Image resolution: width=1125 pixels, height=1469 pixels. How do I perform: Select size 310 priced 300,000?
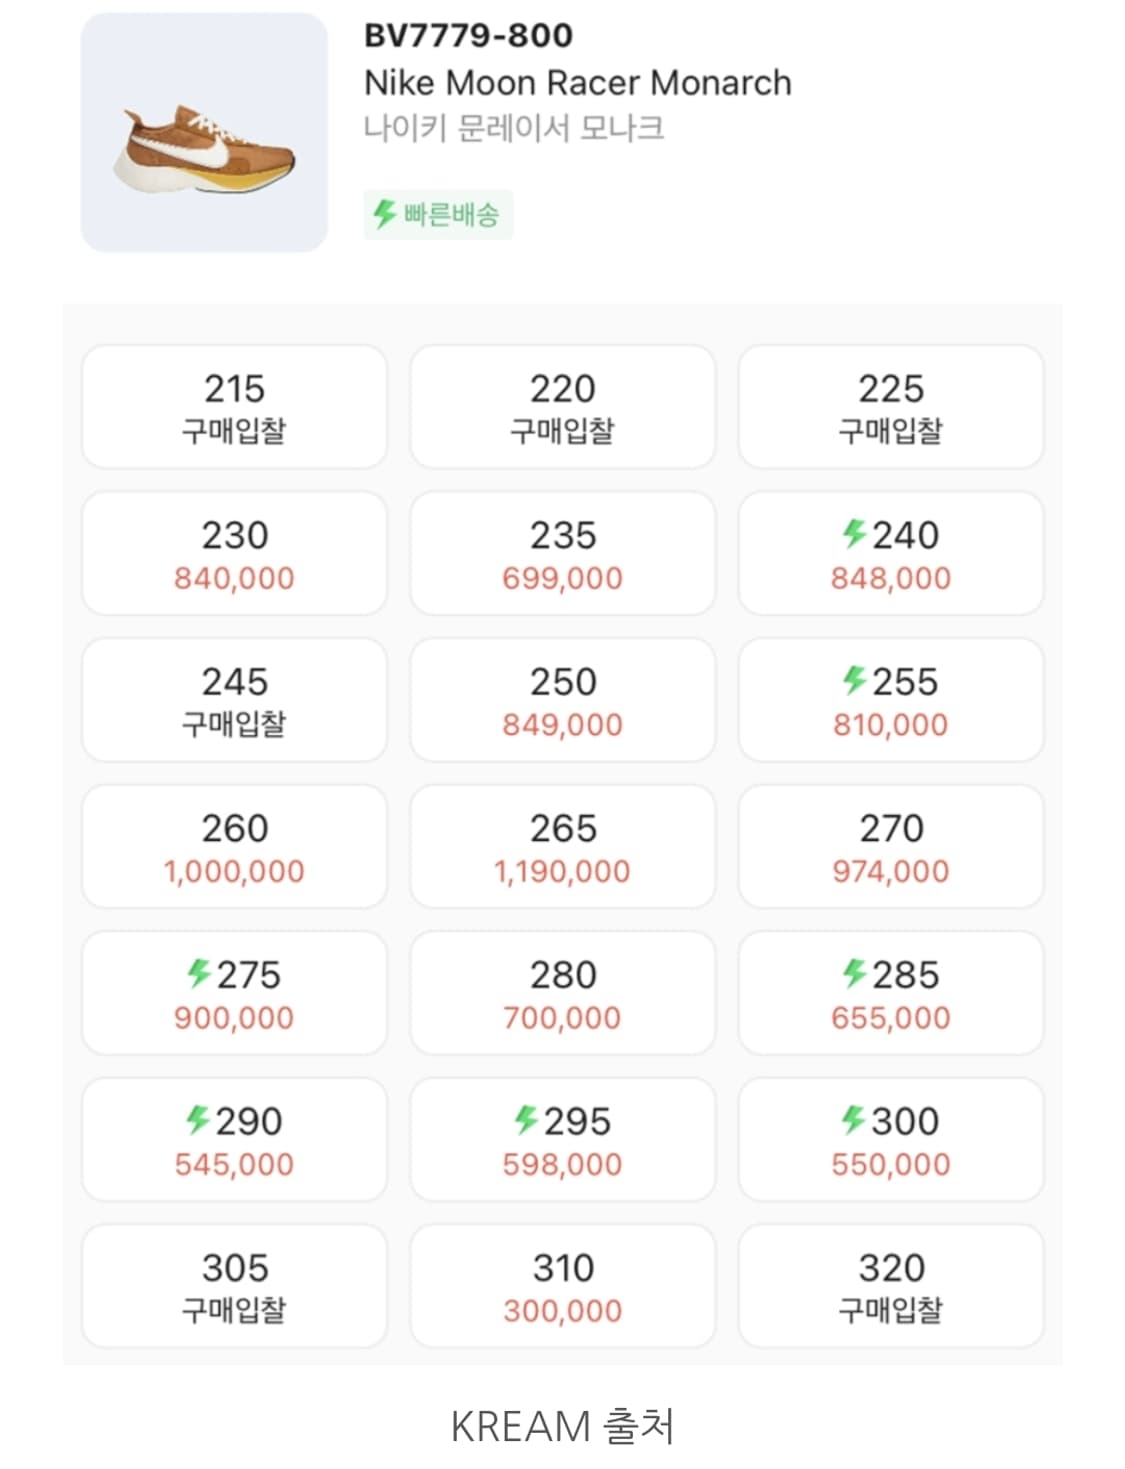(x=562, y=1286)
